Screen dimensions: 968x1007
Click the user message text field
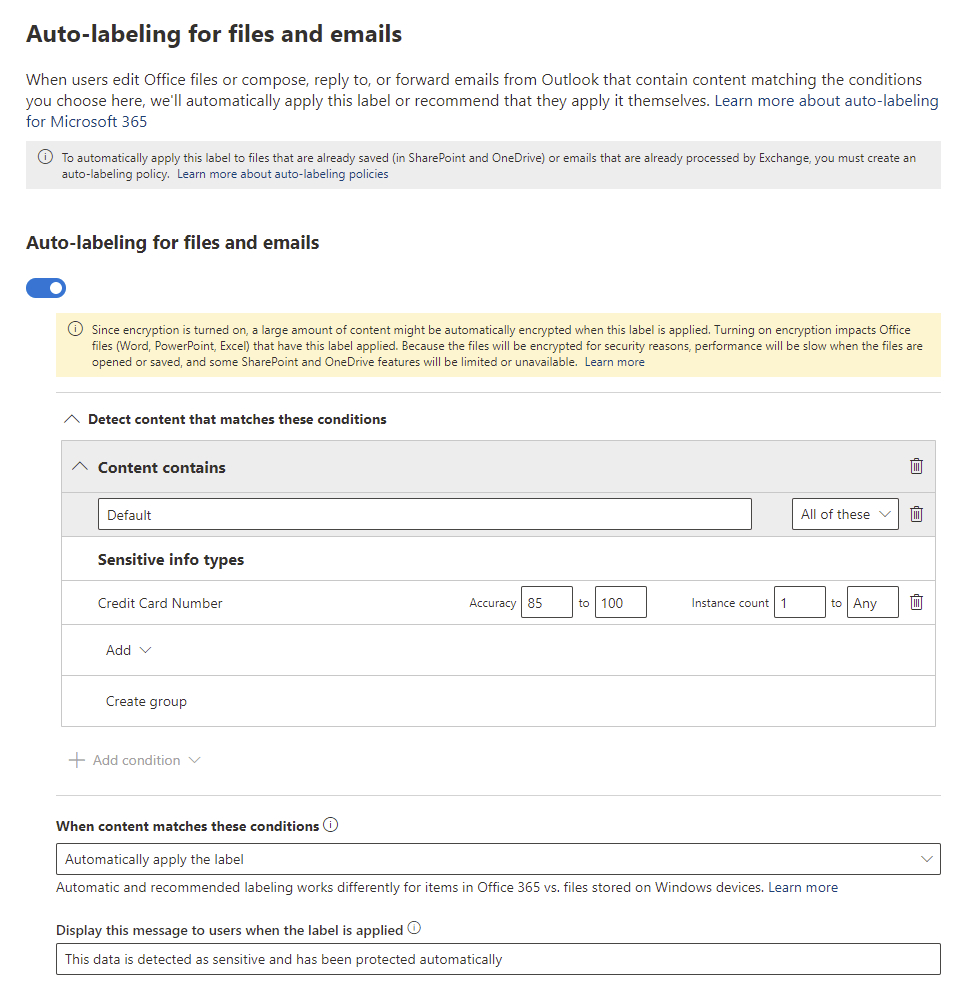pos(498,959)
